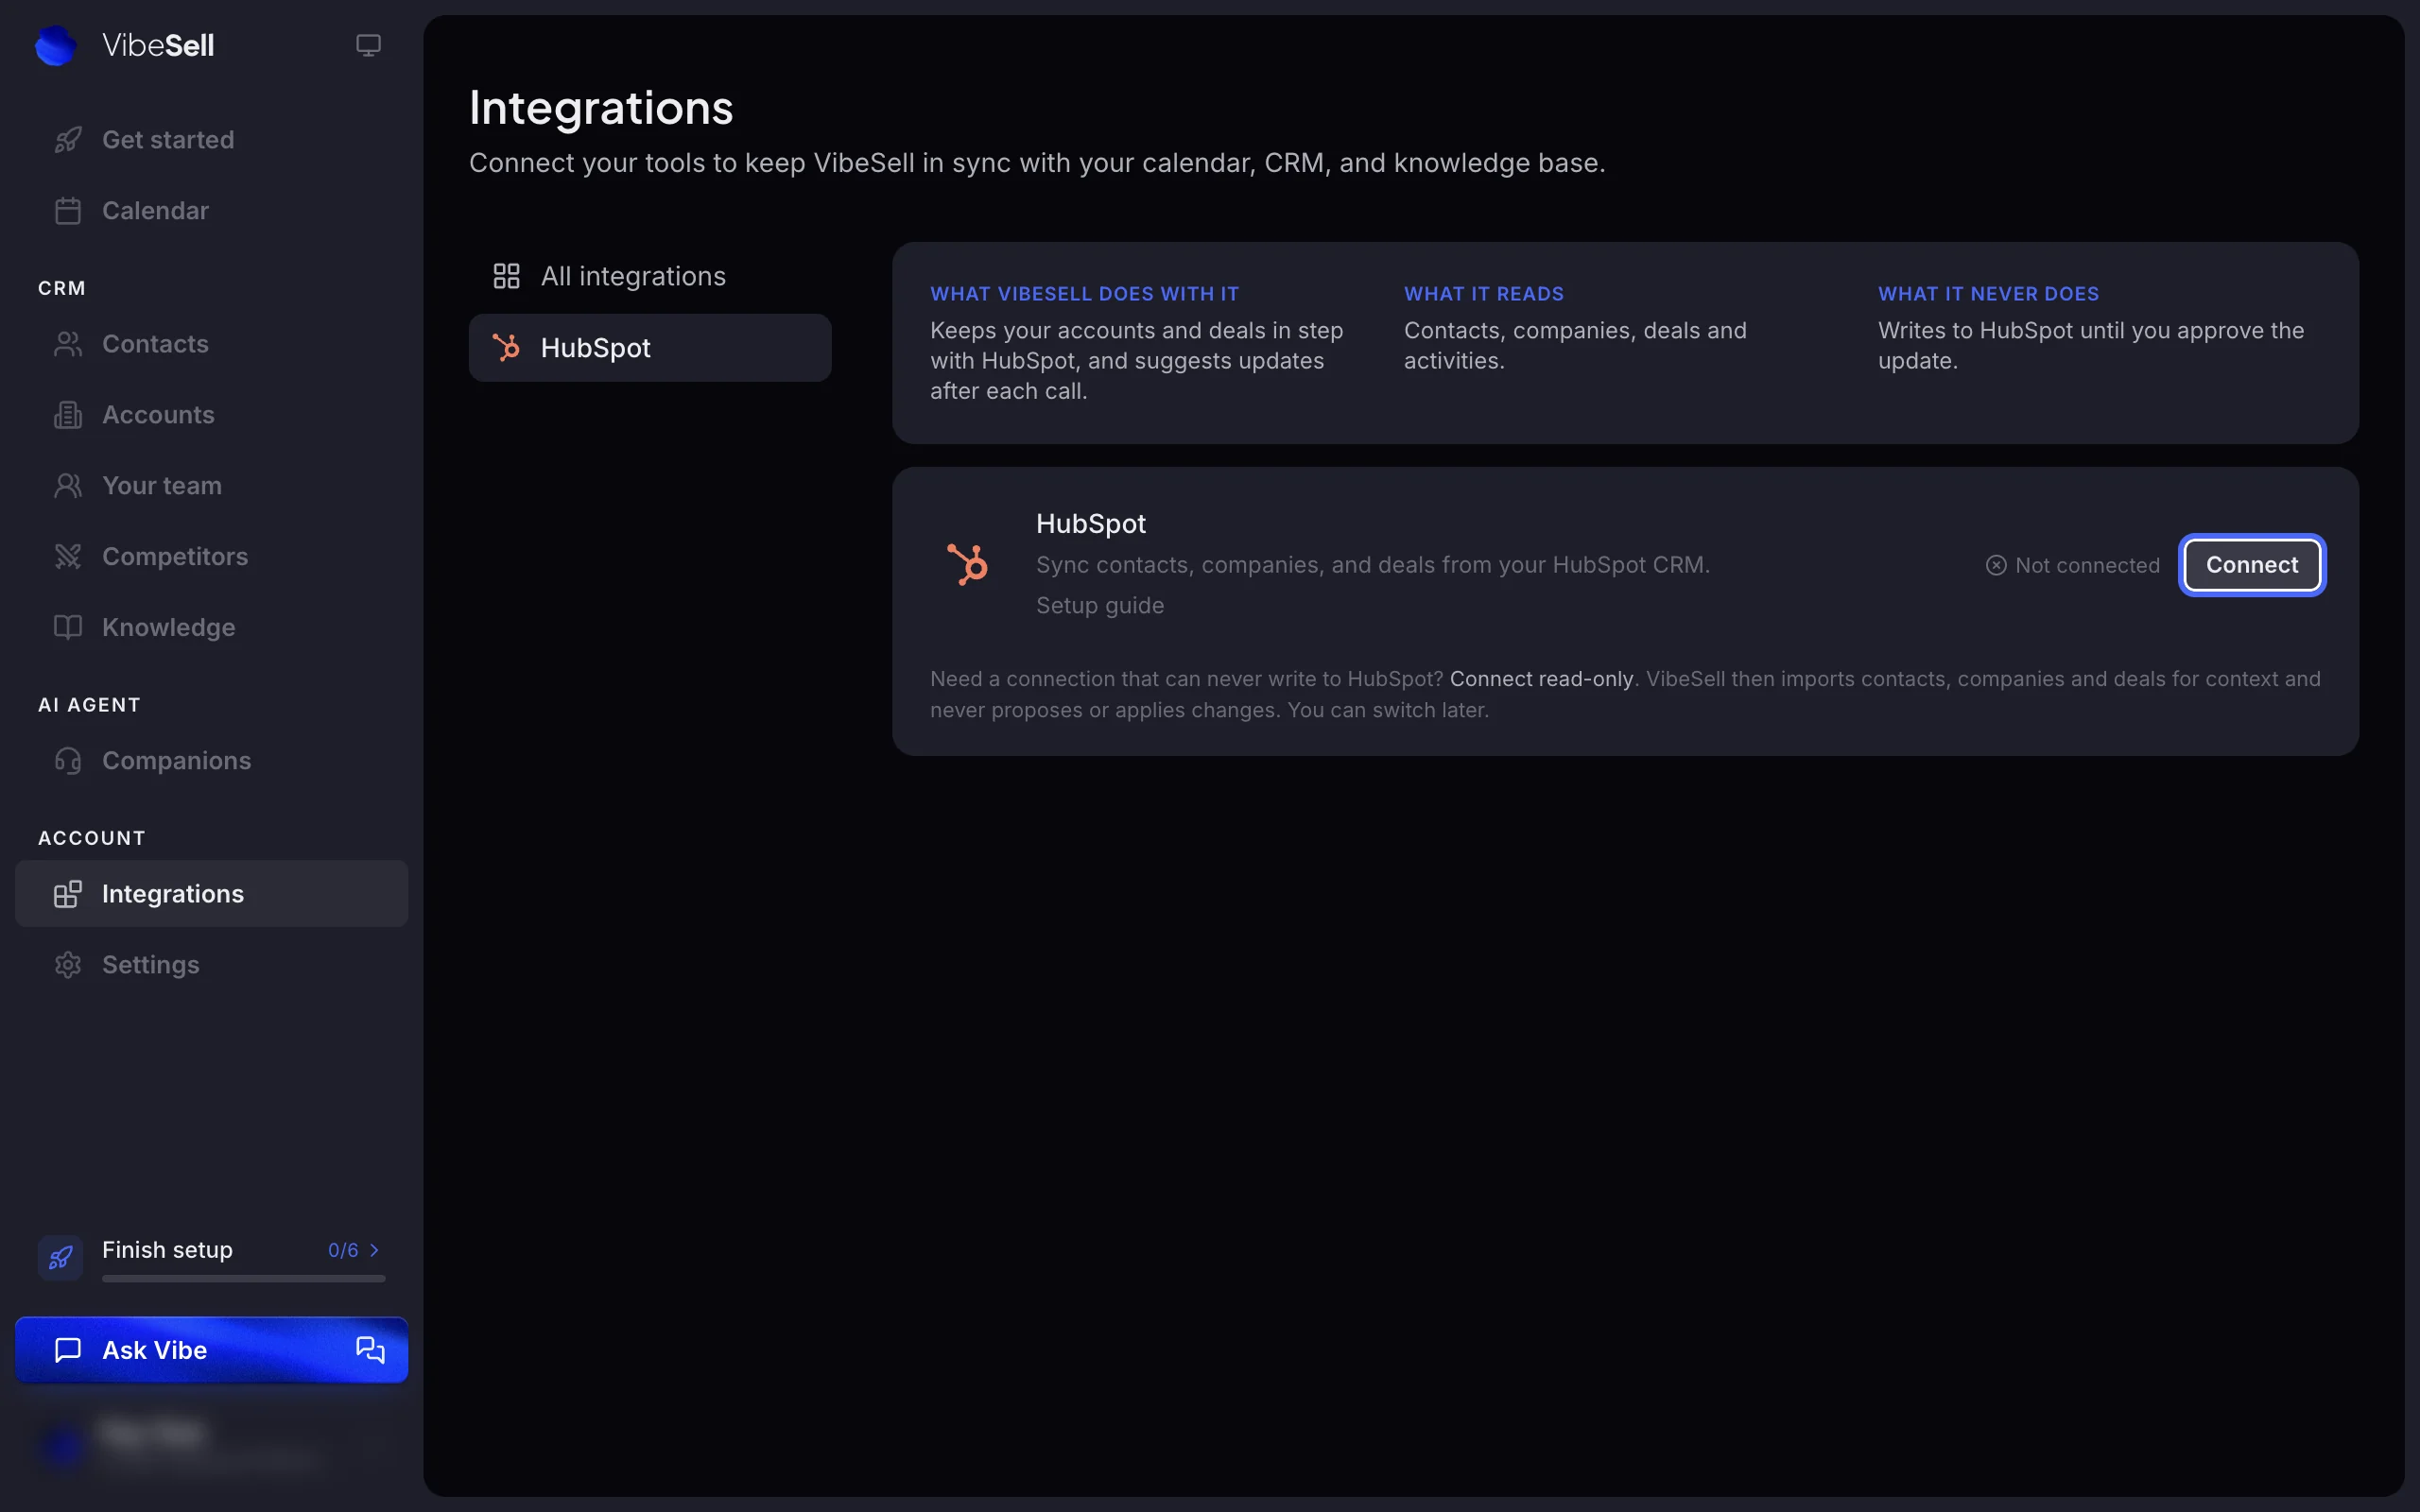Click the Integrations blocks icon
The height and width of the screenshot is (1512, 2420).
click(68, 894)
